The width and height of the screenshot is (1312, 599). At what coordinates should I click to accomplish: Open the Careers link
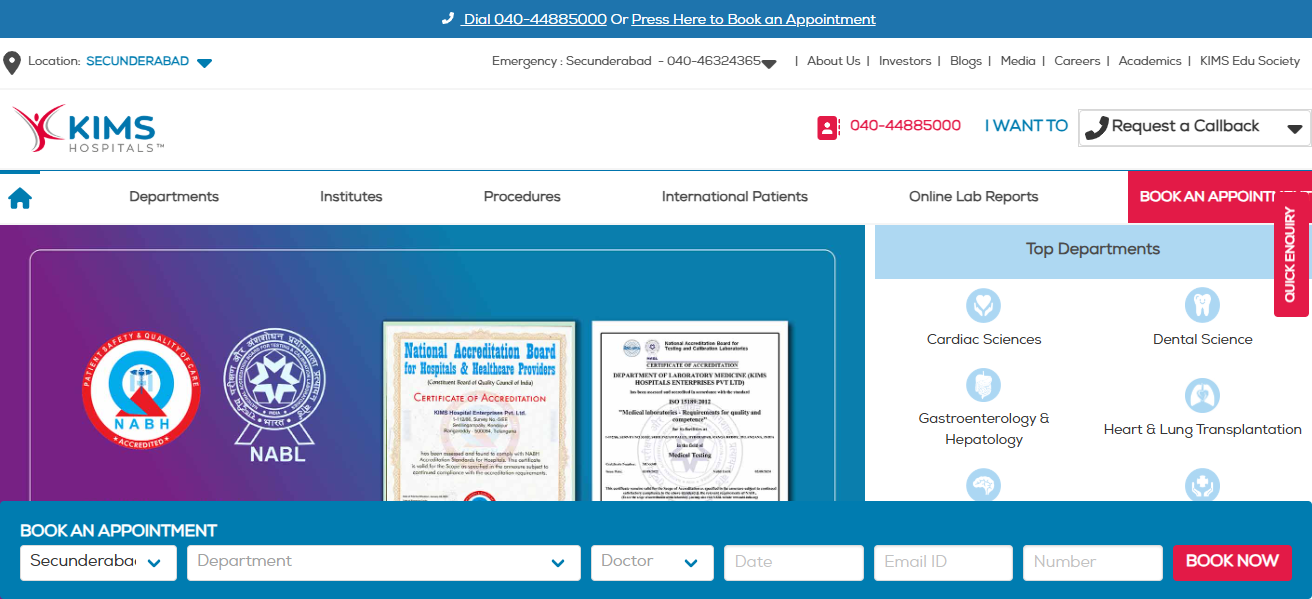1077,61
